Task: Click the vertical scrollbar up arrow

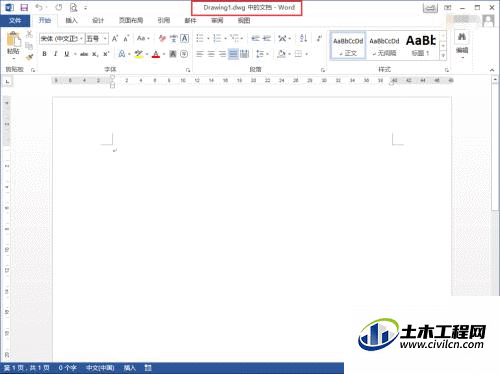Action: [495, 80]
